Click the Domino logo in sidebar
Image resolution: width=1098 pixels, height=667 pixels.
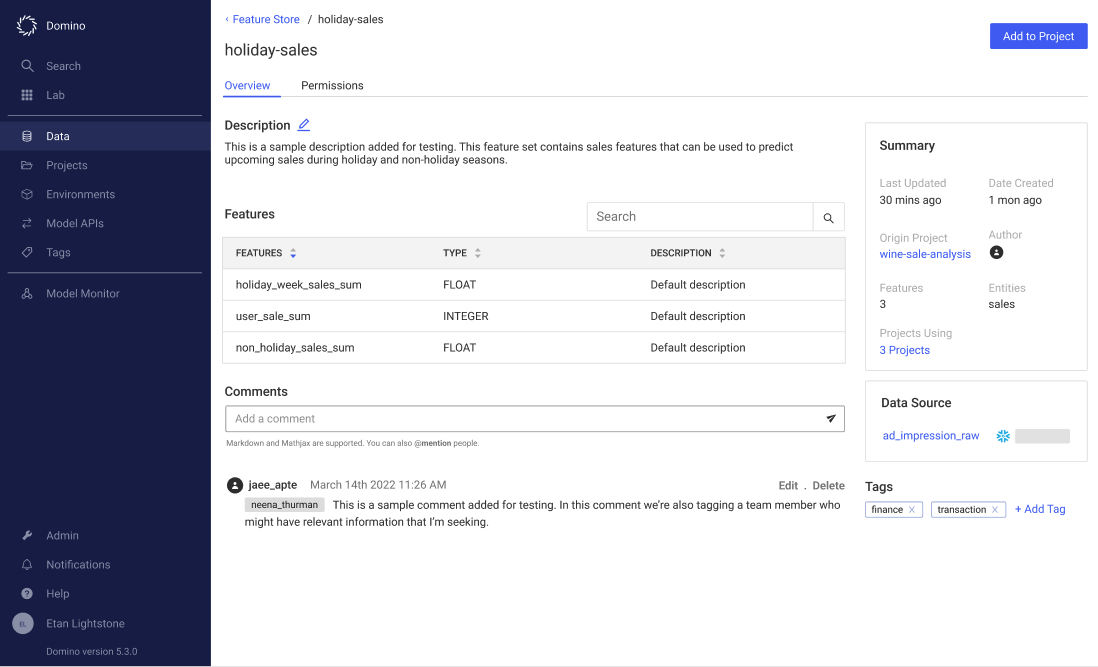click(x=27, y=26)
